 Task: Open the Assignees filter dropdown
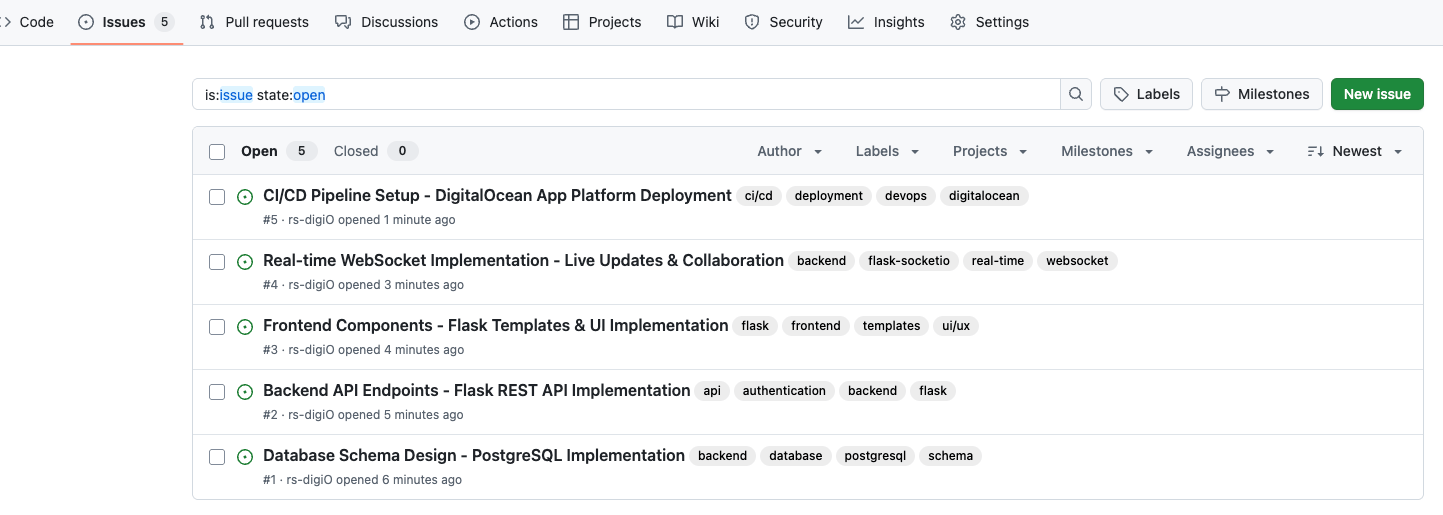coord(1230,151)
